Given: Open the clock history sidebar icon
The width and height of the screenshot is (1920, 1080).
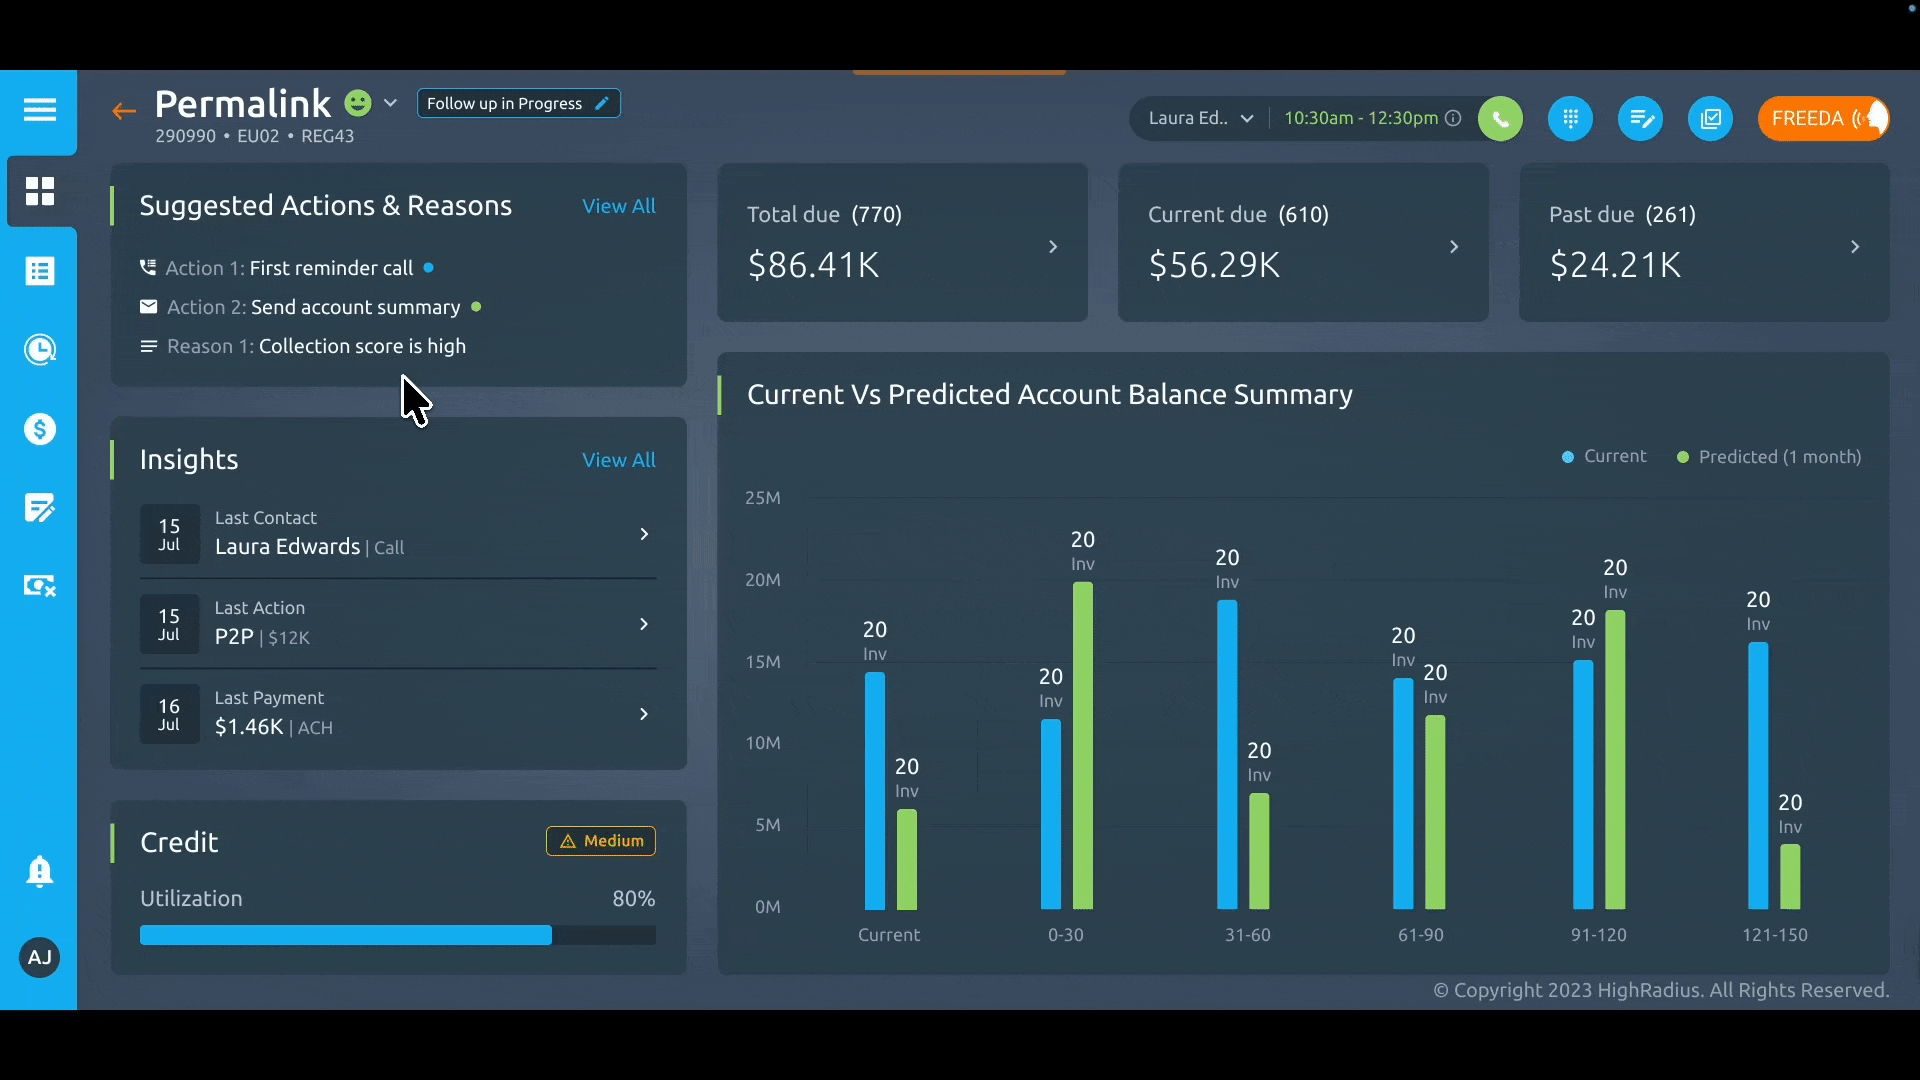Looking at the screenshot, I should tap(40, 350).
